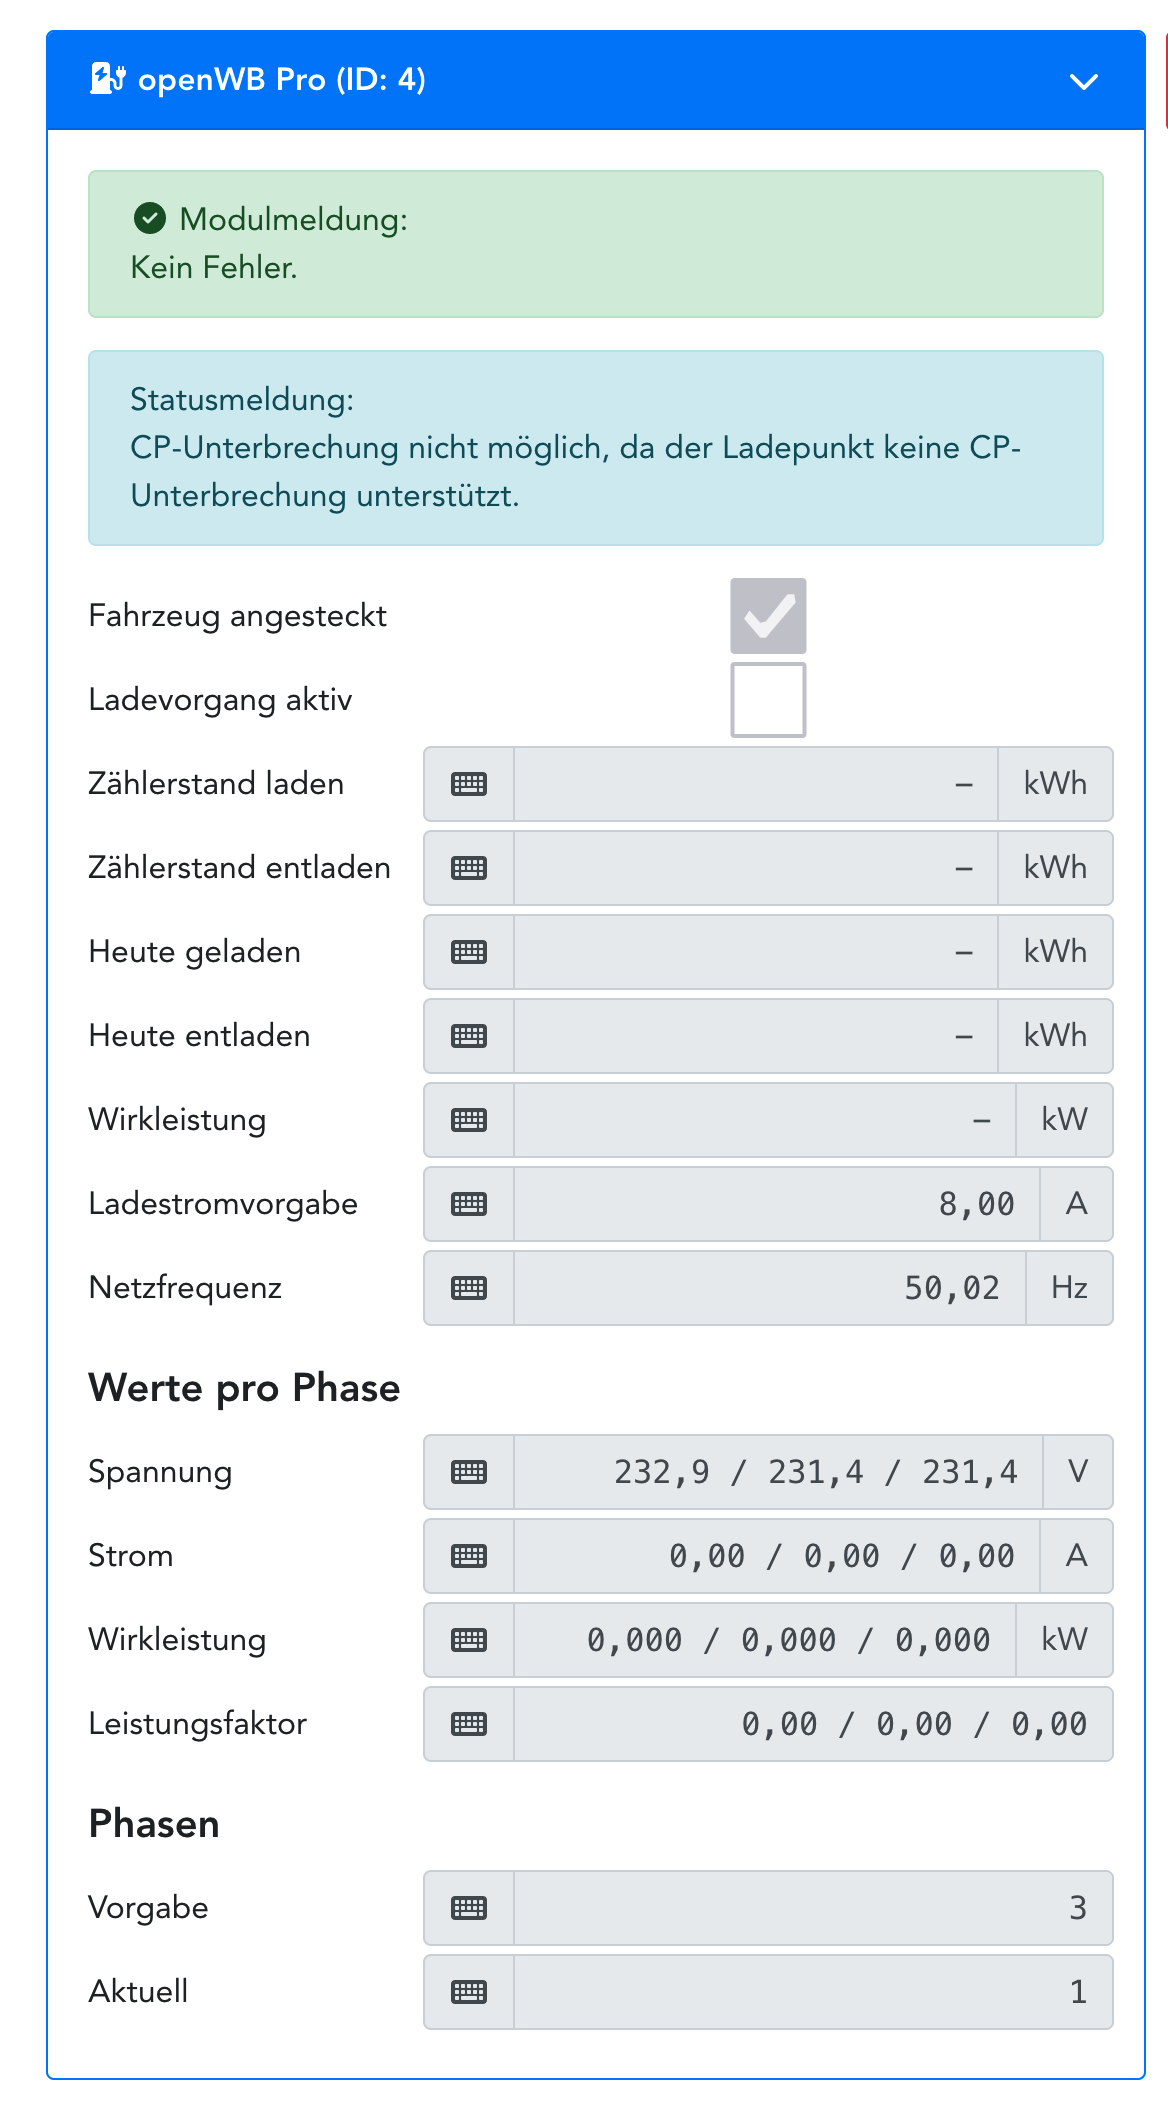
Task: Click the Aktuell phases value field
Action: coord(812,1992)
